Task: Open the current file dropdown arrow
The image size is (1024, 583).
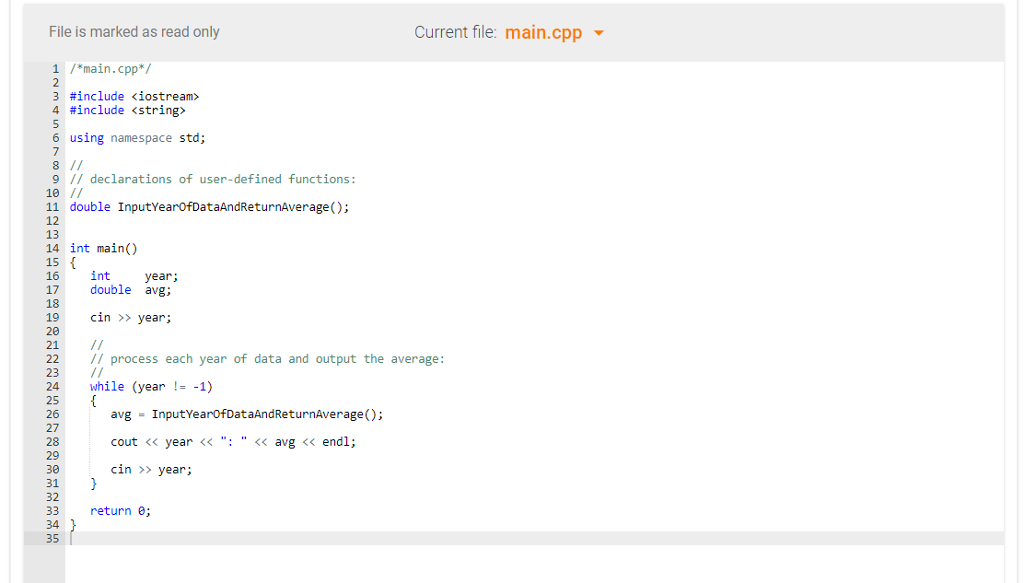Action: [x=599, y=33]
